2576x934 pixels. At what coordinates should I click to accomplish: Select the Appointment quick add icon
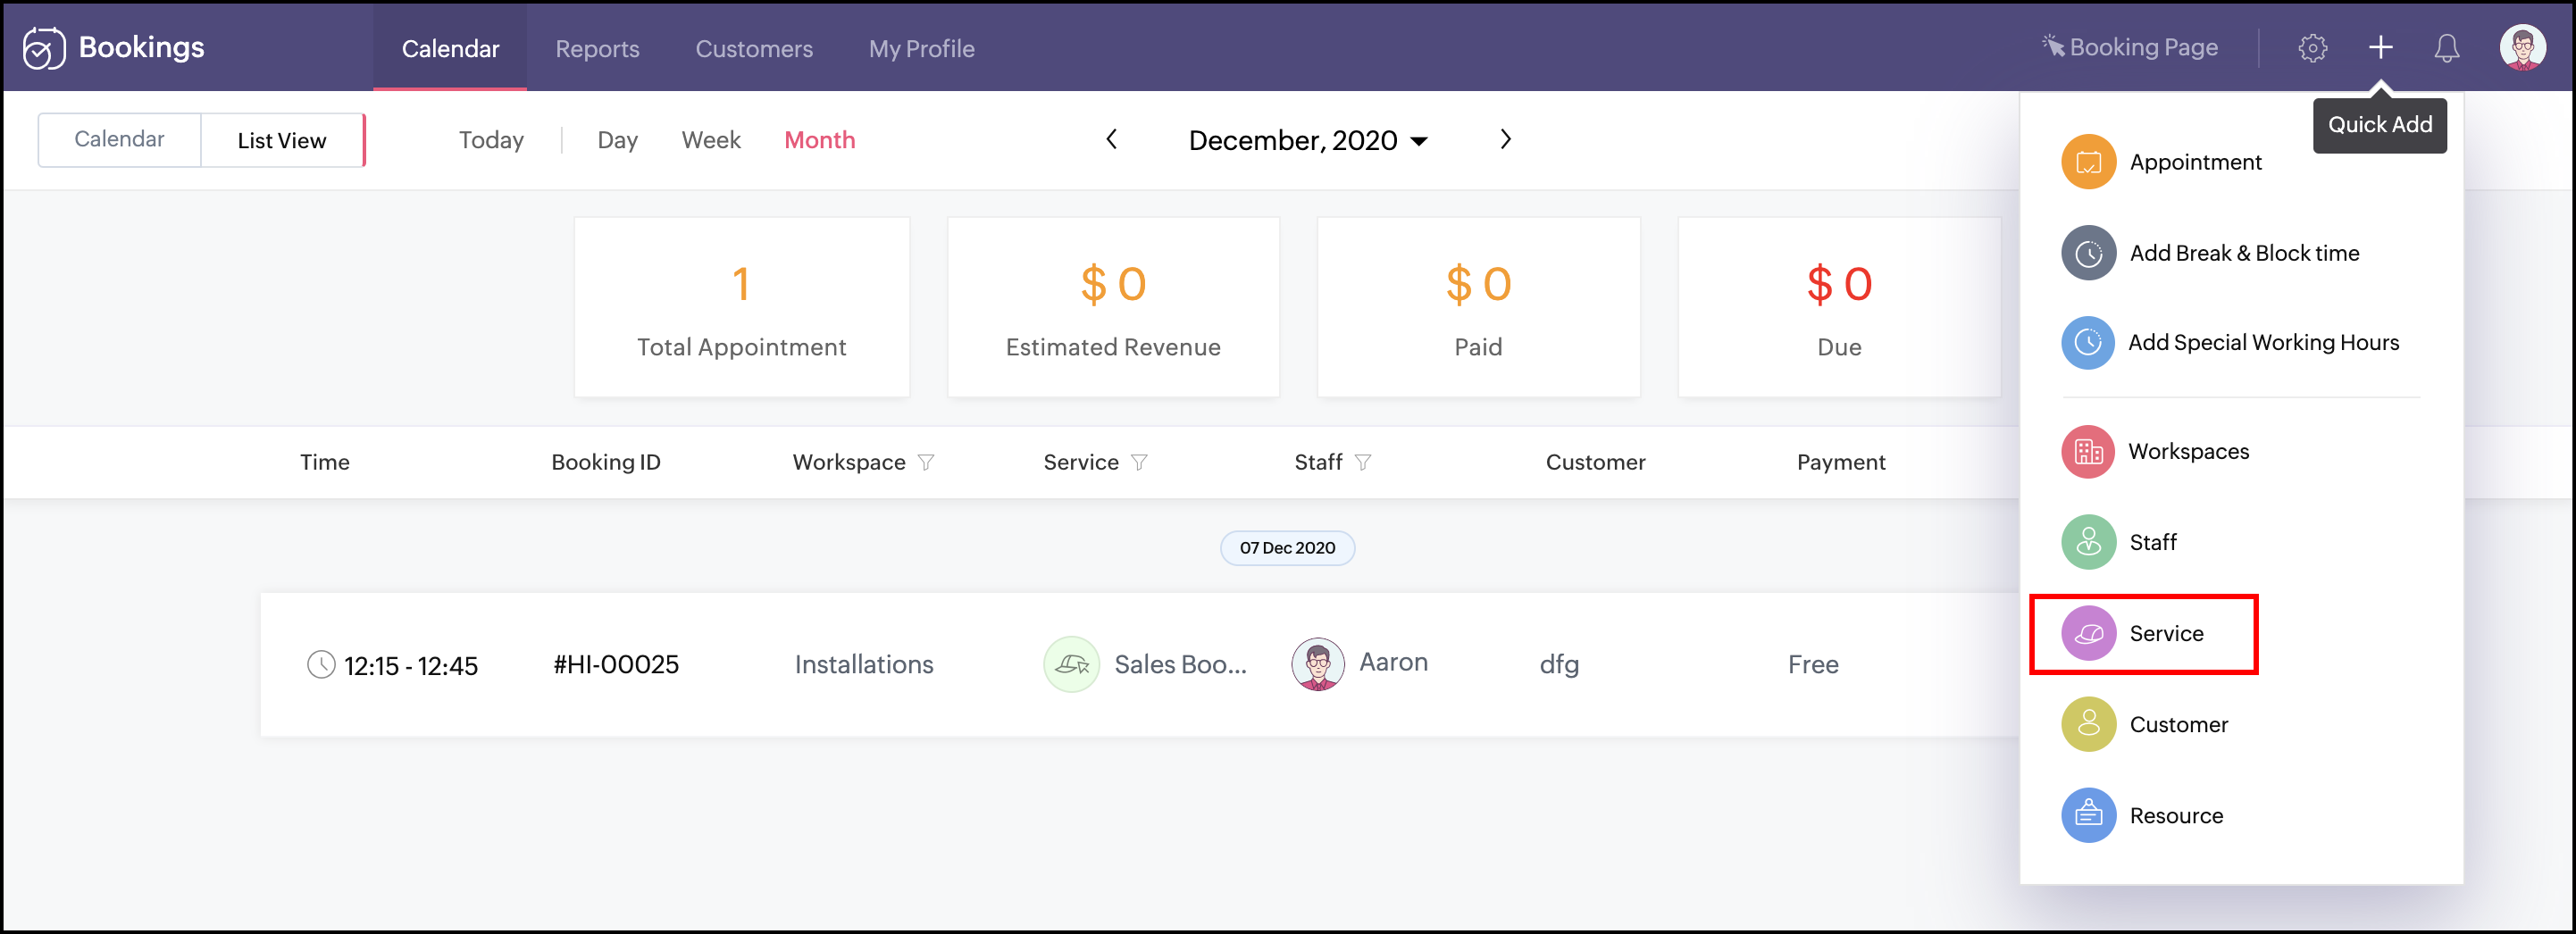click(x=2088, y=162)
